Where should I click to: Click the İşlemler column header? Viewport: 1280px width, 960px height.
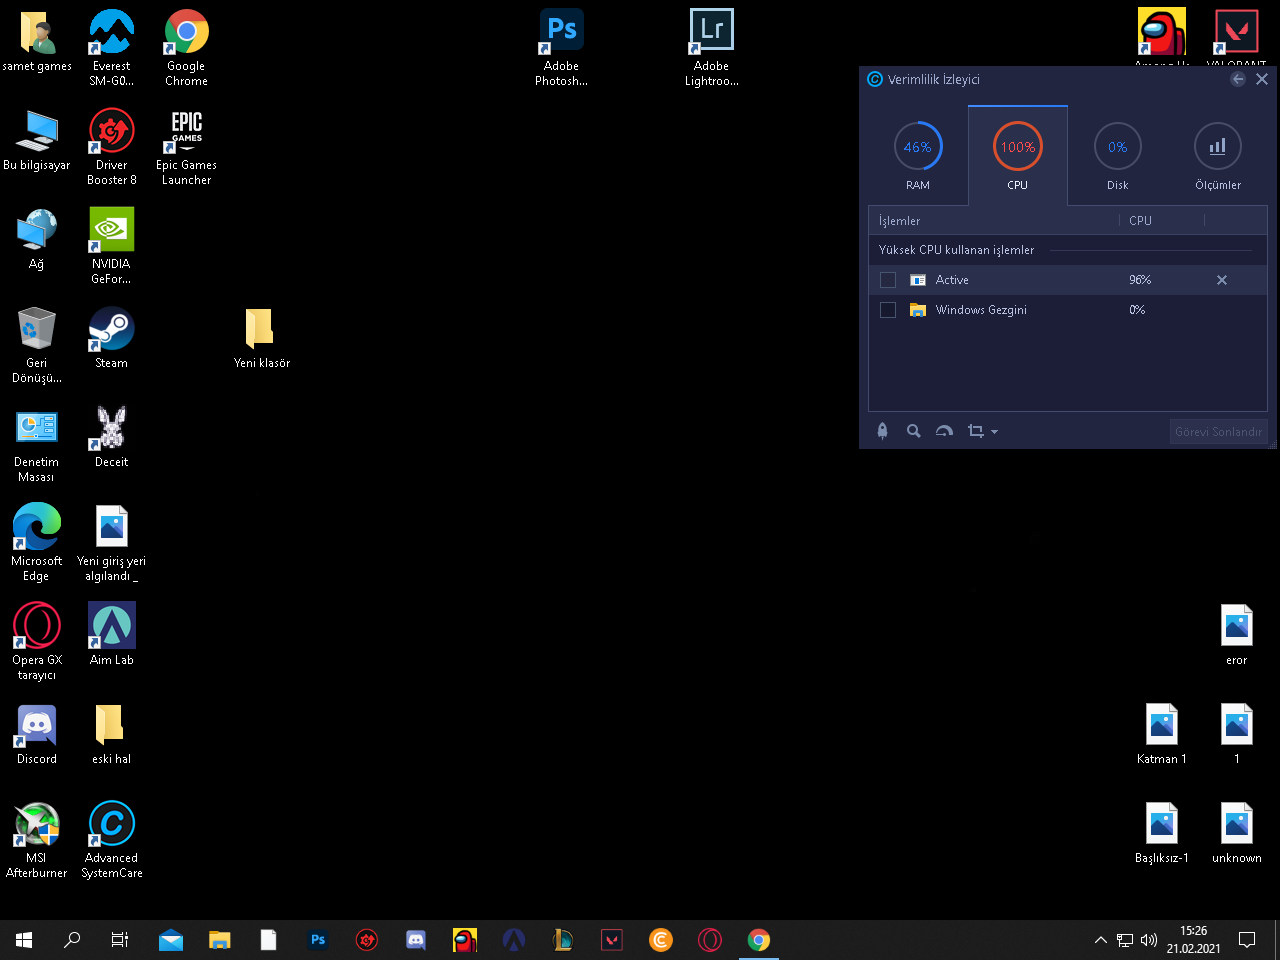[x=900, y=221]
